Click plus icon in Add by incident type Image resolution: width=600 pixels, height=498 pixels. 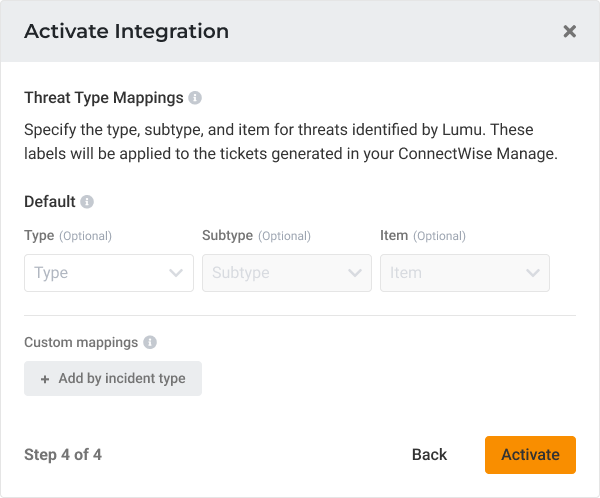45,379
